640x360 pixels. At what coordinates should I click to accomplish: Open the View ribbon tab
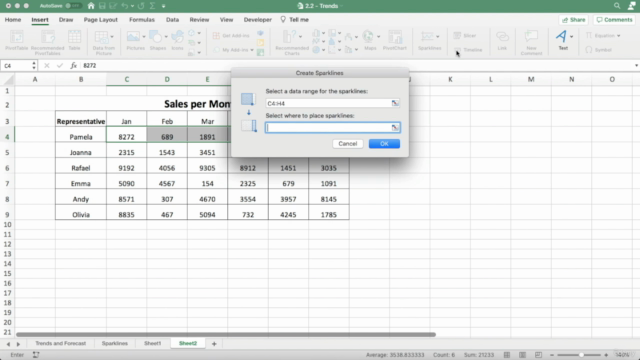226,20
